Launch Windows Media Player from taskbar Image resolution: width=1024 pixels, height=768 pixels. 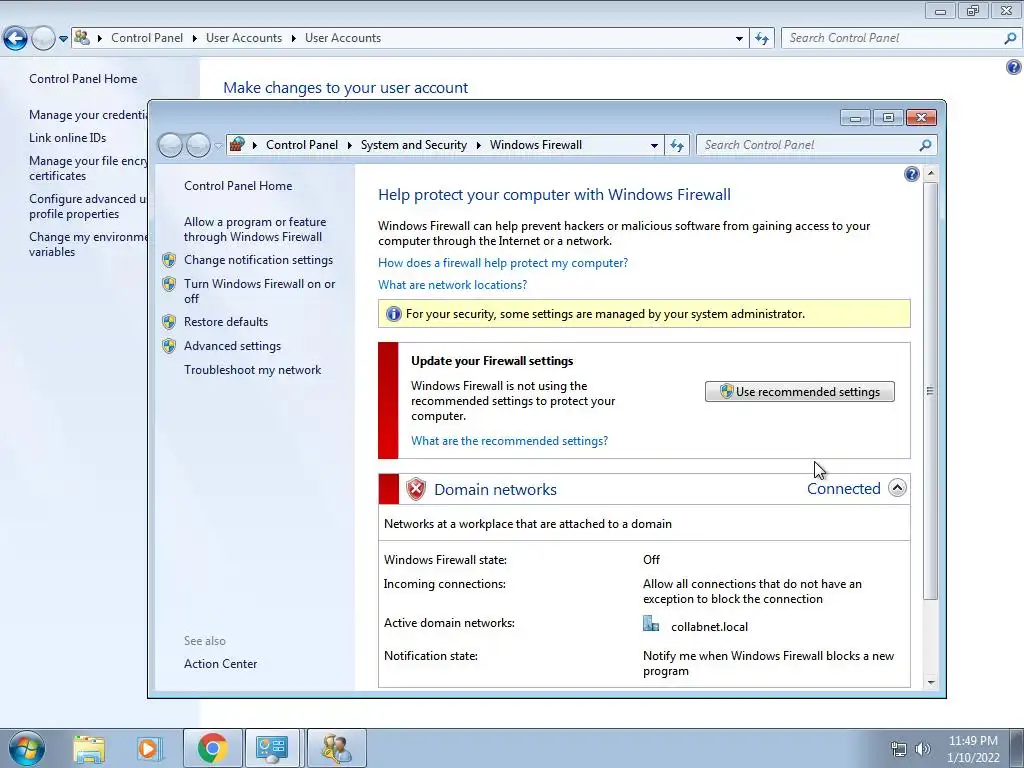point(148,749)
